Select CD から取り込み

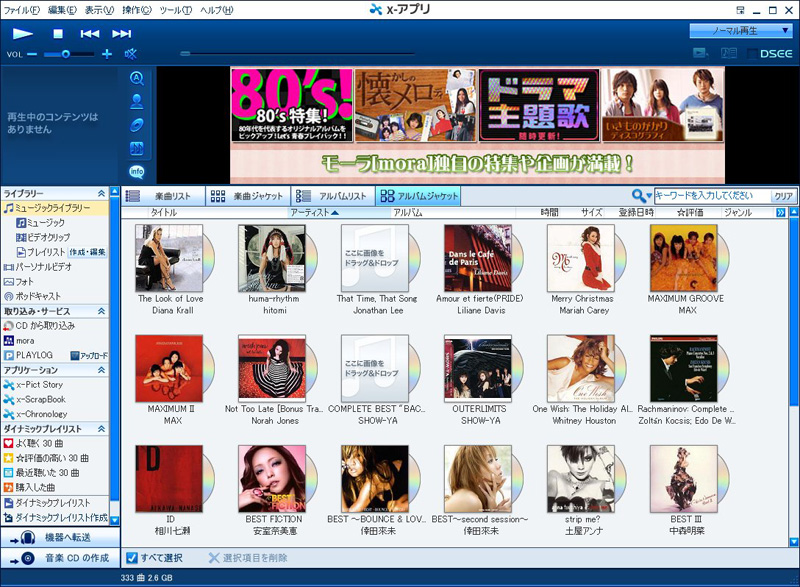(39, 325)
